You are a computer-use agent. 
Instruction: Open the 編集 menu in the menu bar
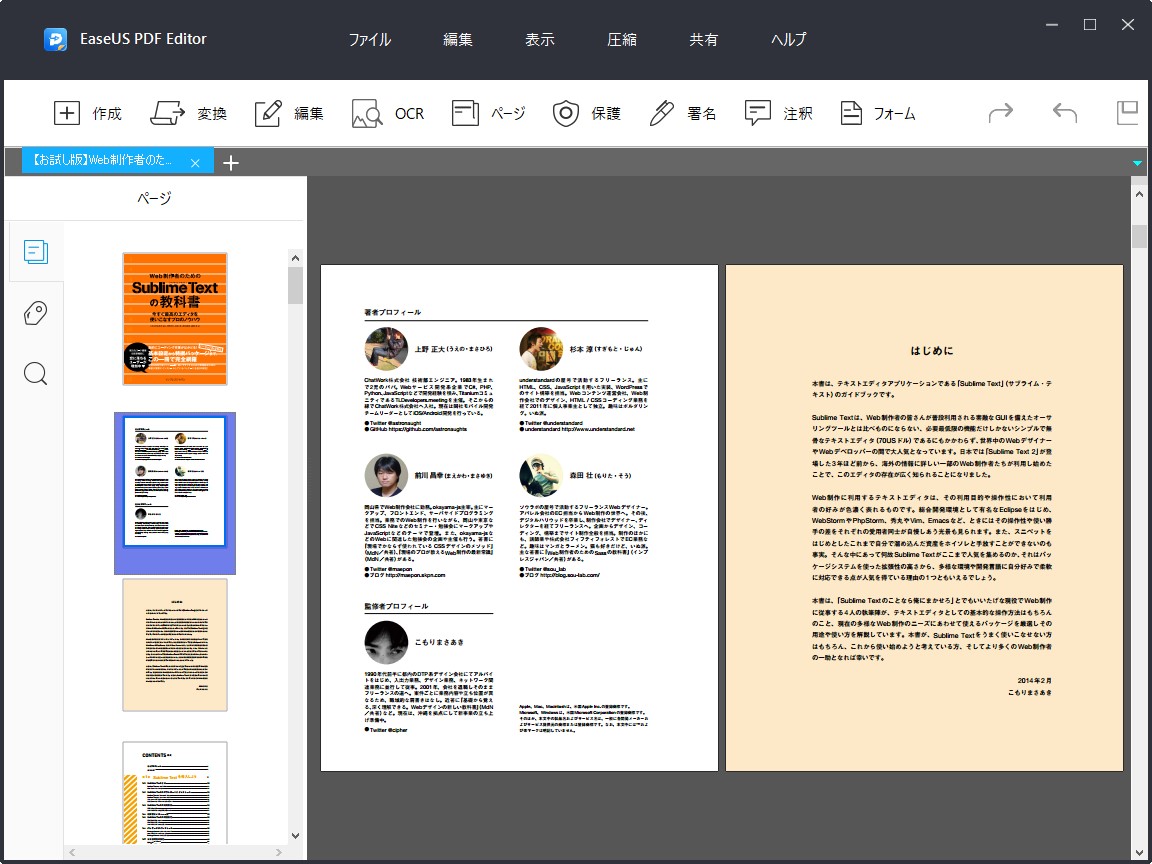pyautogui.click(x=458, y=40)
